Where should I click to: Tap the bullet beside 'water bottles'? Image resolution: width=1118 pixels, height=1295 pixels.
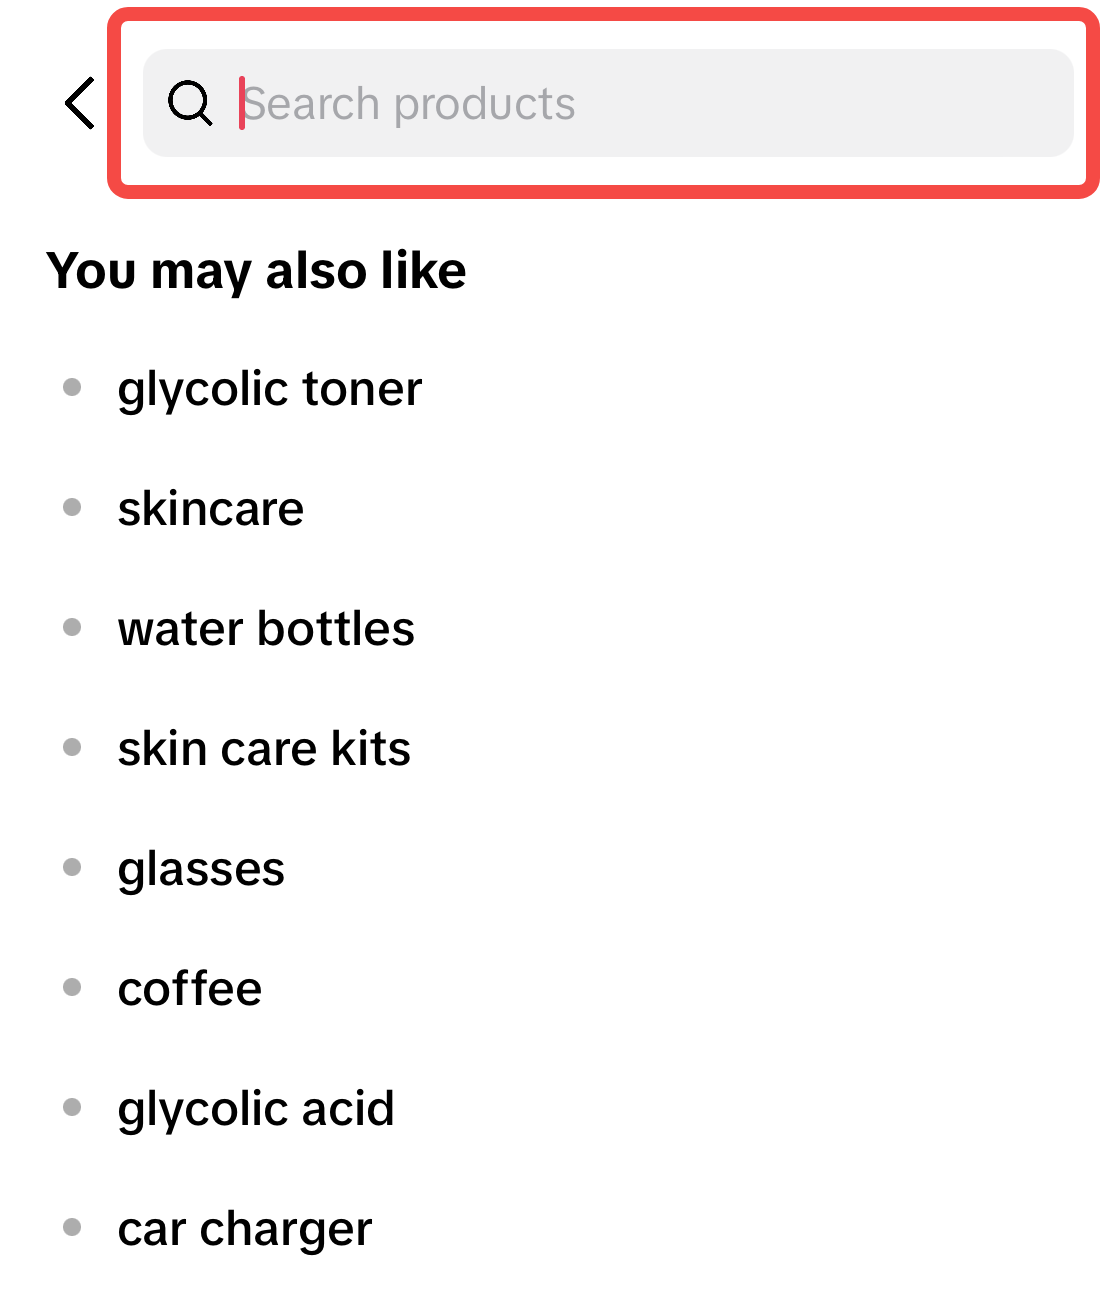click(x=72, y=627)
